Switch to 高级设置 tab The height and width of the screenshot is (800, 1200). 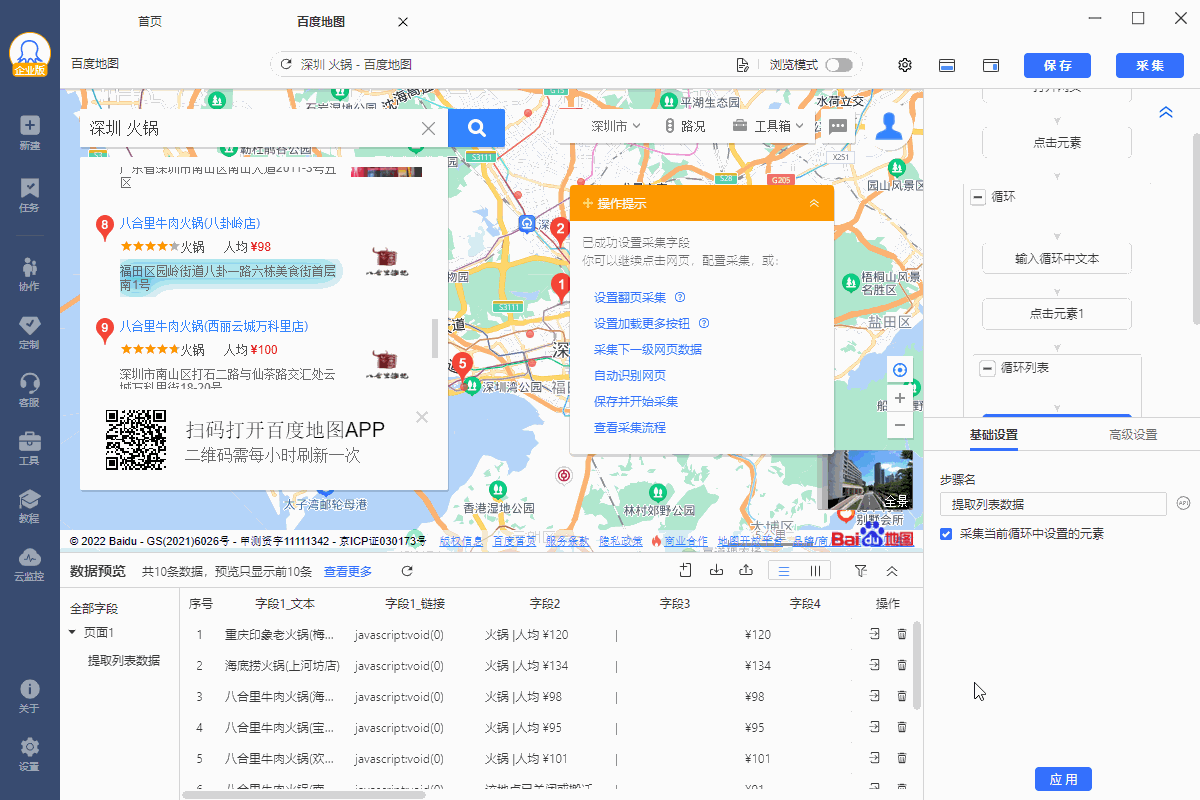[x=1133, y=435]
